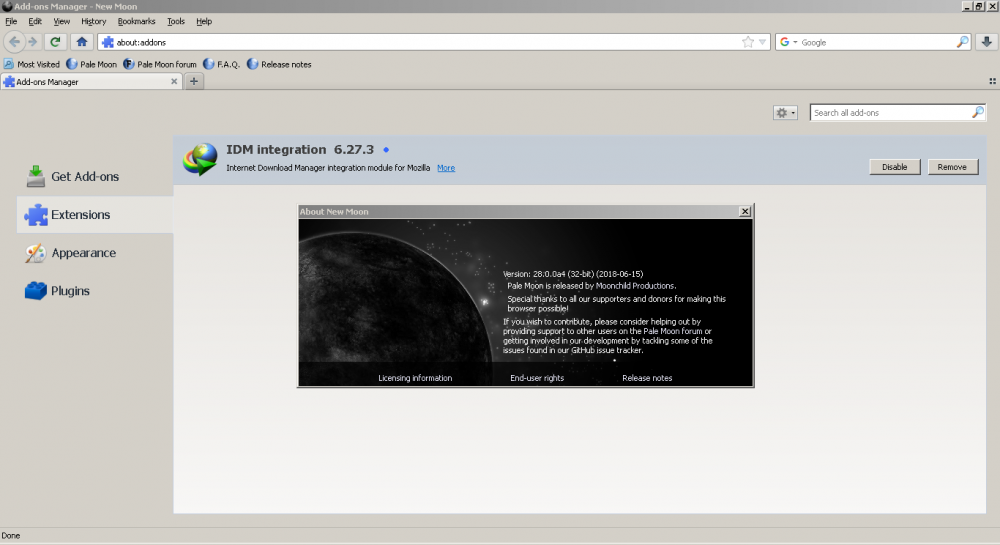Click the IDM integration extension icon
The image size is (1000, 545).
[x=200, y=159]
